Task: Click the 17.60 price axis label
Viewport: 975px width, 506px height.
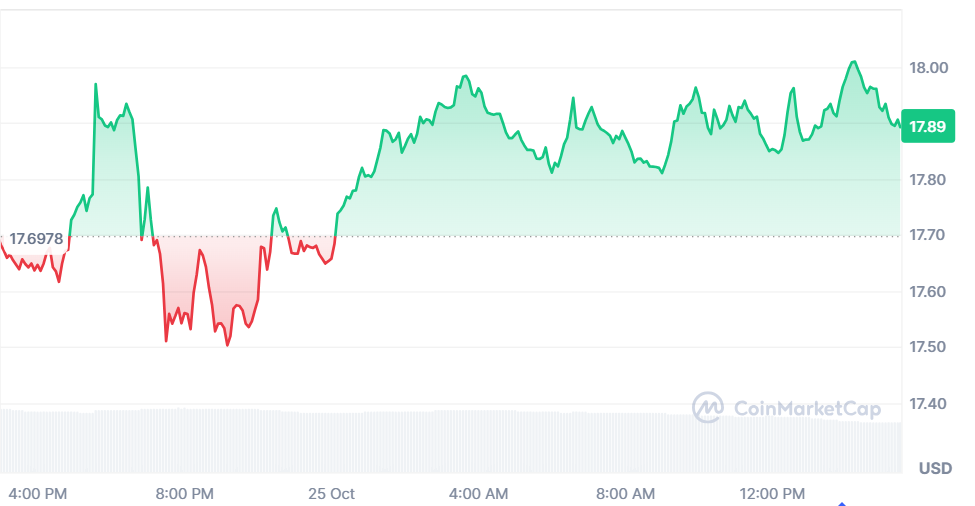Action: coord(928,292)
